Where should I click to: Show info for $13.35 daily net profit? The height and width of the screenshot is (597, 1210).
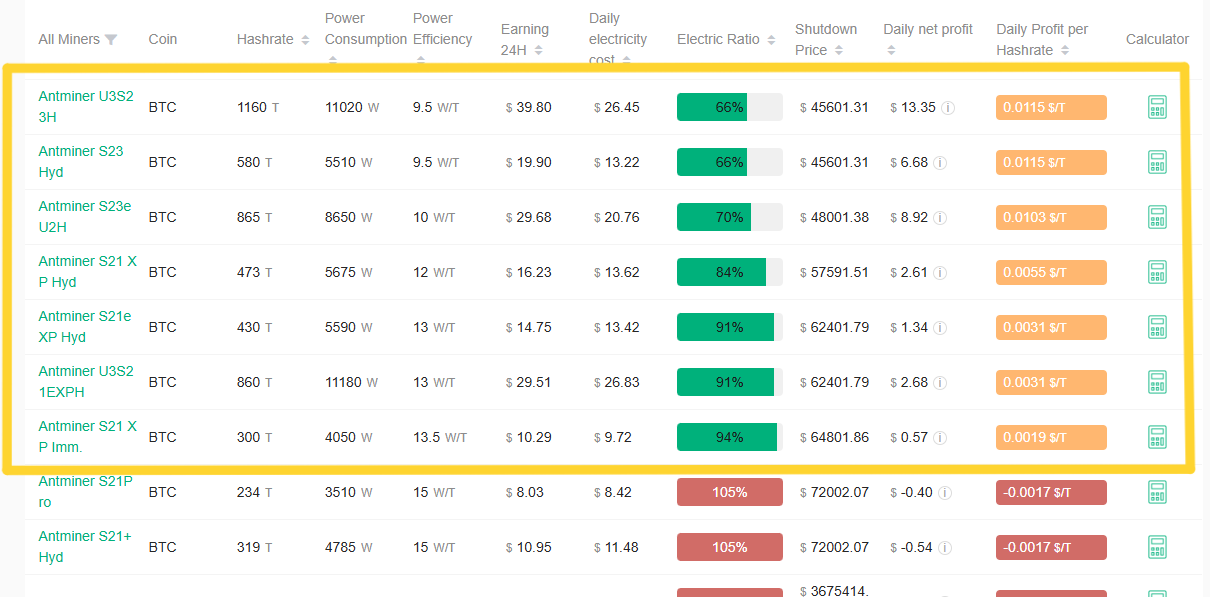(948, 108)
